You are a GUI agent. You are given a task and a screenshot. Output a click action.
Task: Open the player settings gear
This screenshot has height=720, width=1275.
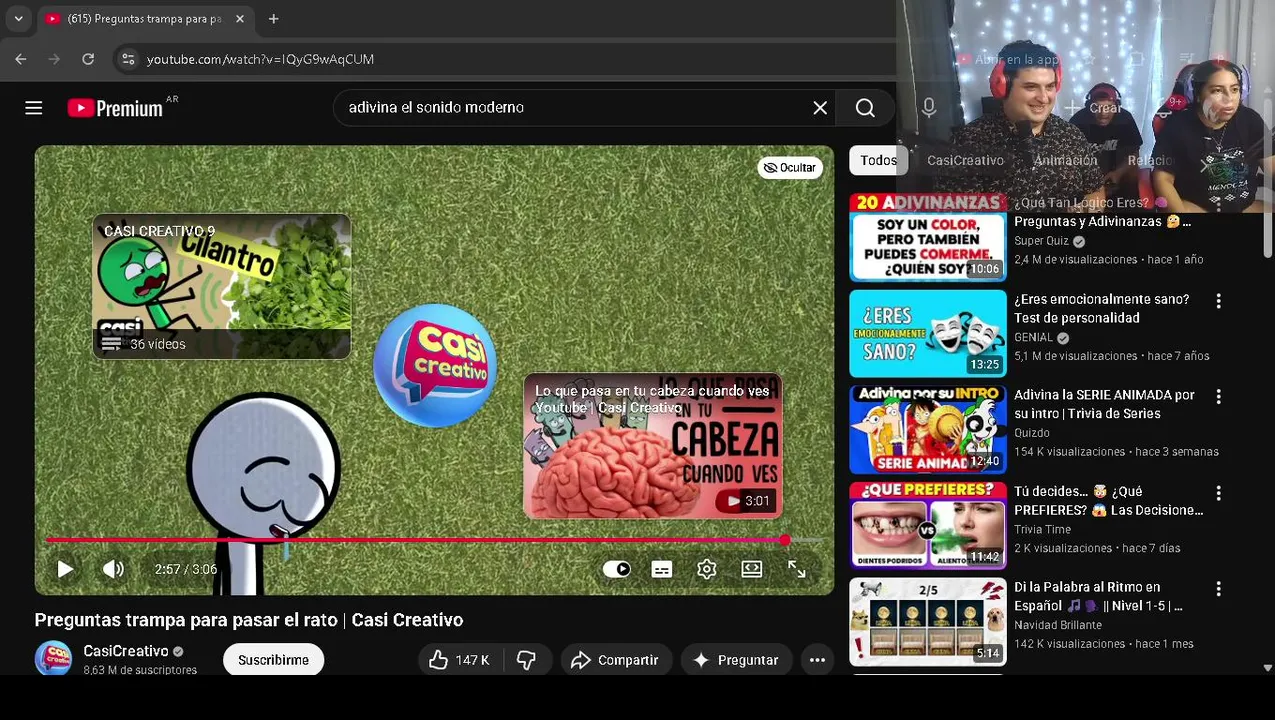pyautogui.click(x=707, y=569)
